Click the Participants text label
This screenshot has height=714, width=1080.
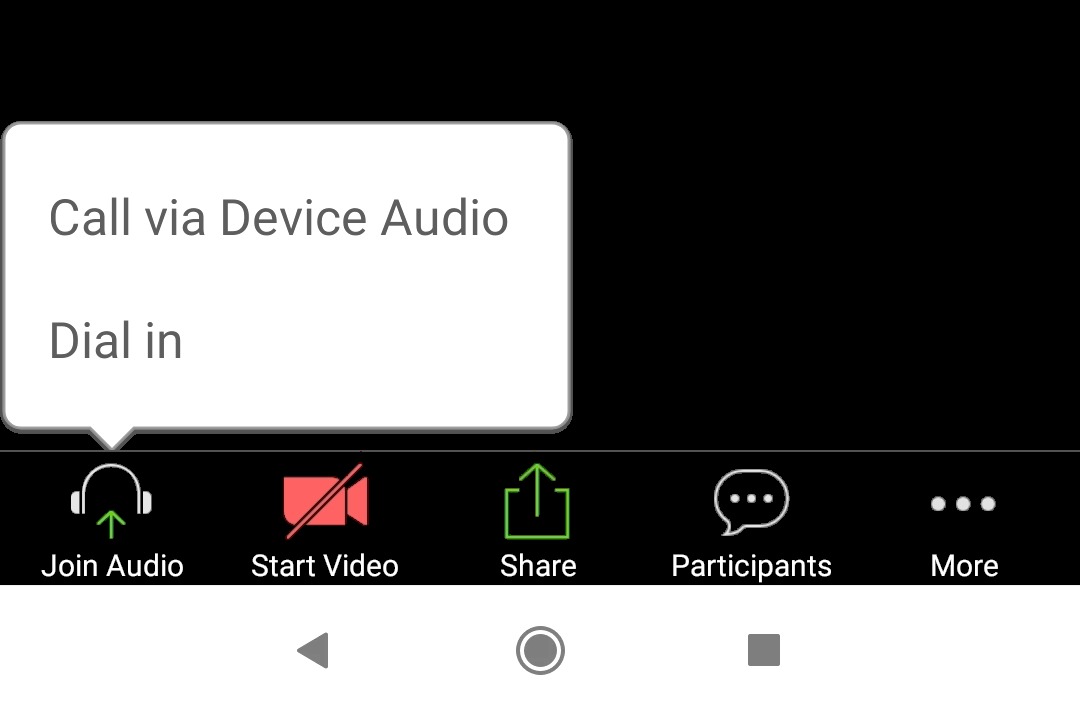[x=751, y=567]
